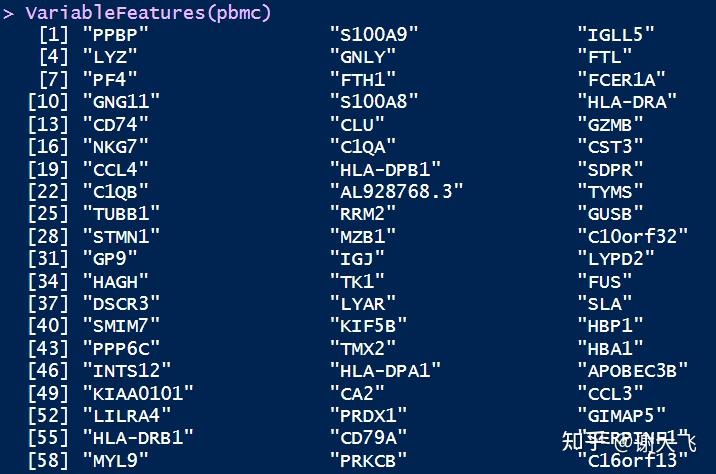This screenshot has width=716, height=474.
Task: Click the VariableFeatures(pbmc) command text
Action: [x=148, y=13]
